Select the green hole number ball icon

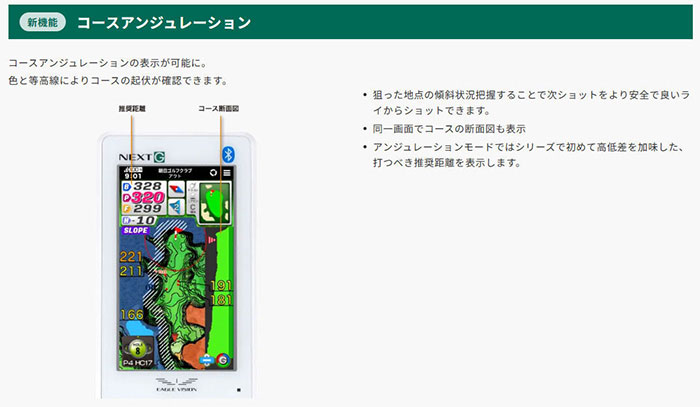click(x=132, y=346)
